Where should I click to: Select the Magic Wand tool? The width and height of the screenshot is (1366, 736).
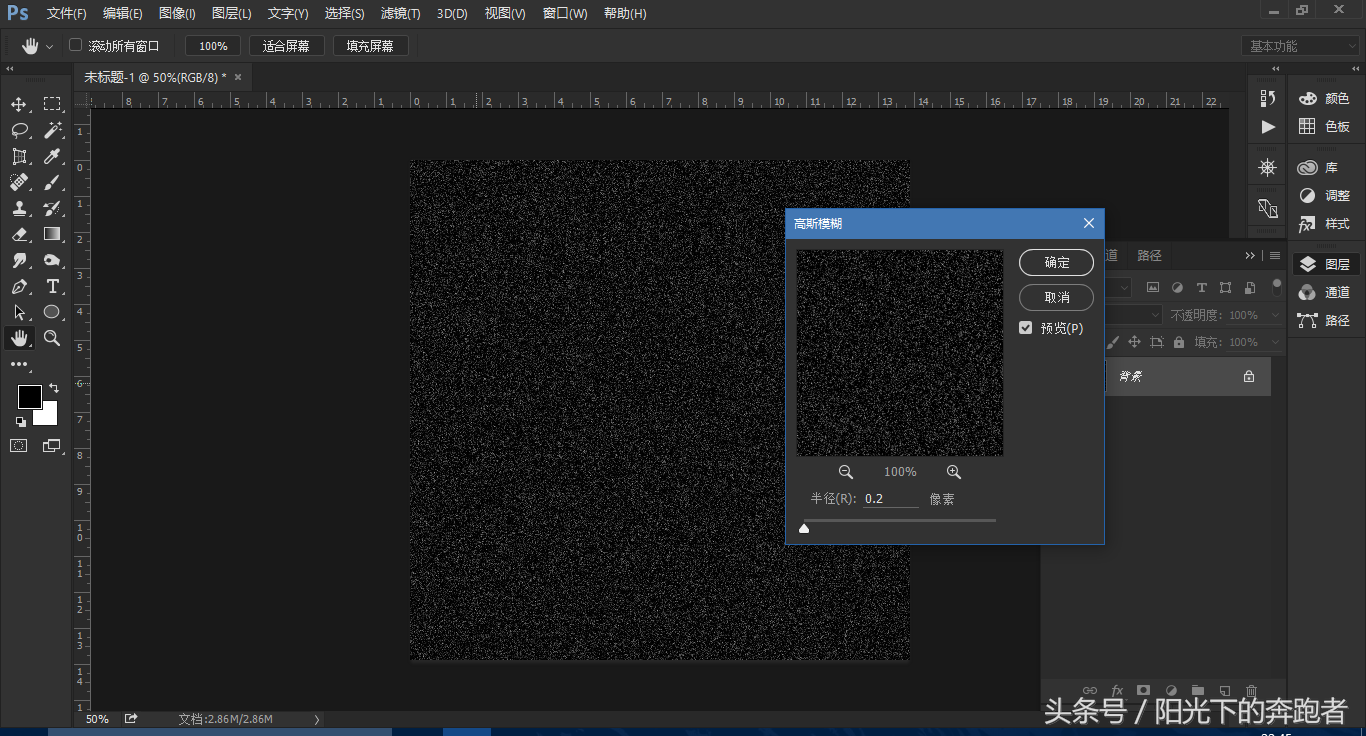click(52, 130)
